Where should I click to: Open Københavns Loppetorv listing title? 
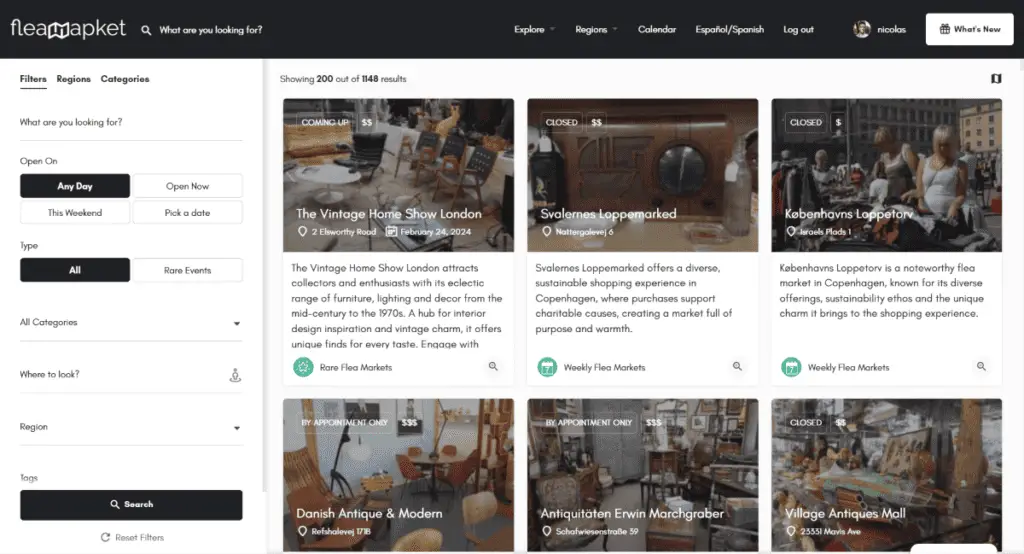(848, 214)
